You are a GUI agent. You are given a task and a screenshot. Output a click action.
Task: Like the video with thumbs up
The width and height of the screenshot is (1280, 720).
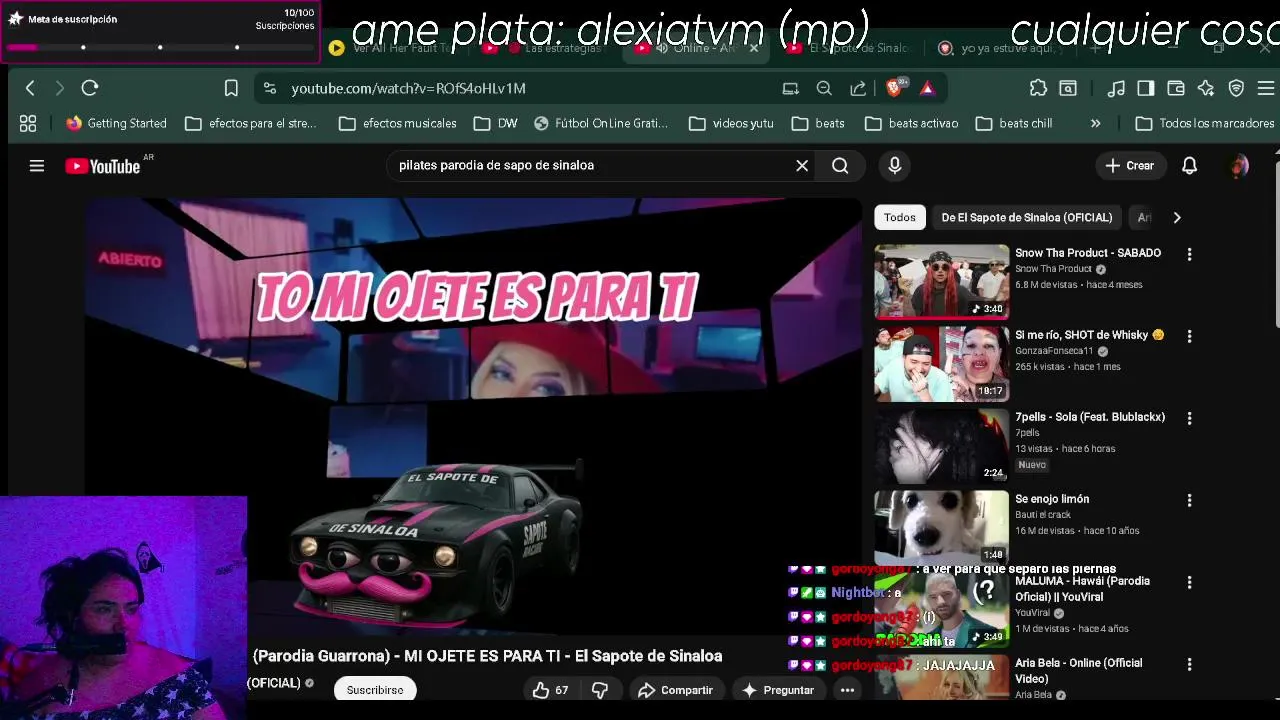click(550, 690)
